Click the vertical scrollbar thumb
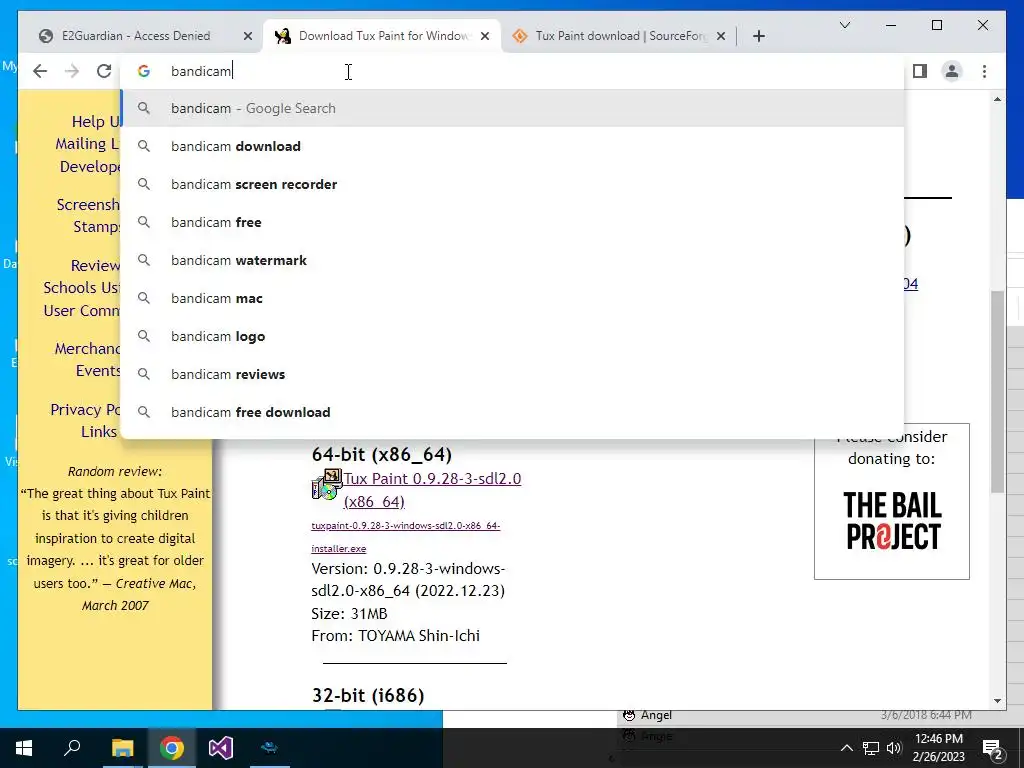Viewport: 1024px width, 768px height. [997, 392]
